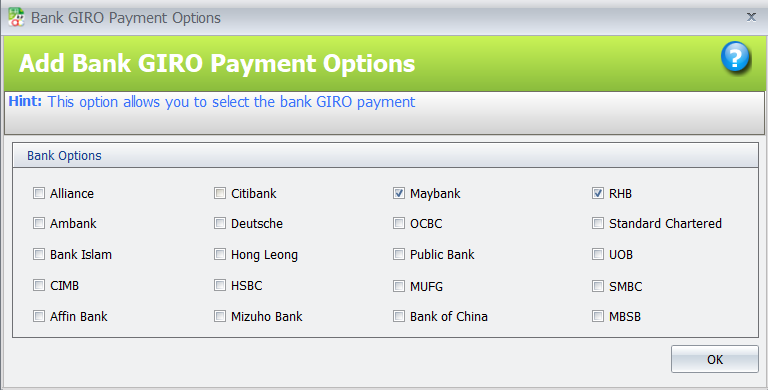768x390 pixels.
Task: Select the Bank Islam checkbox
Action: tap(39, 254)
